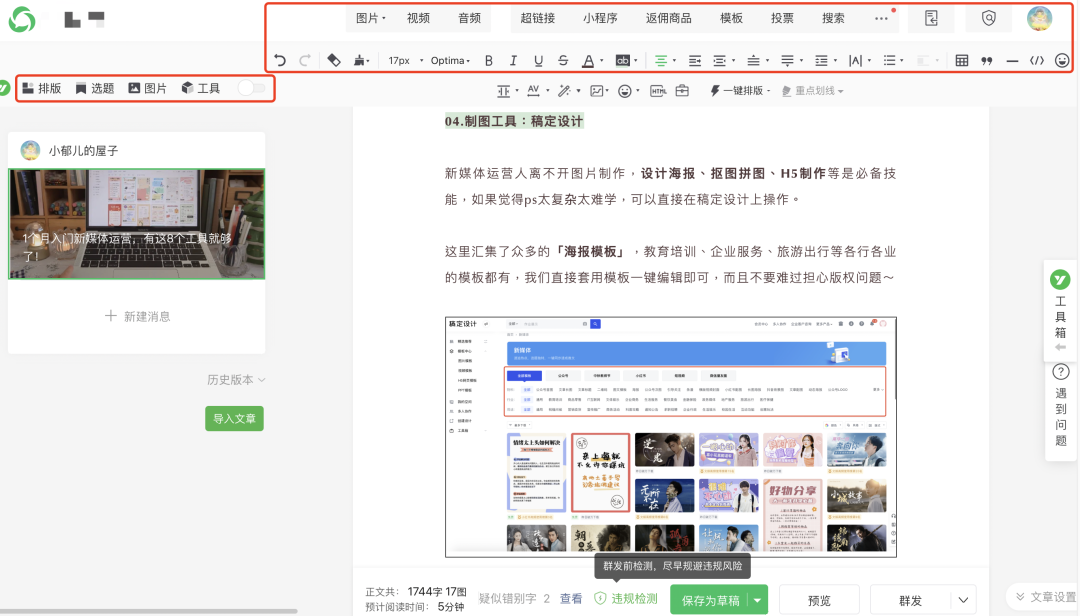Image resolution: width=1080 pixels, height=616 pixels.
Task: Open the 返佣商品 menu item
Action: pos(669,19)
